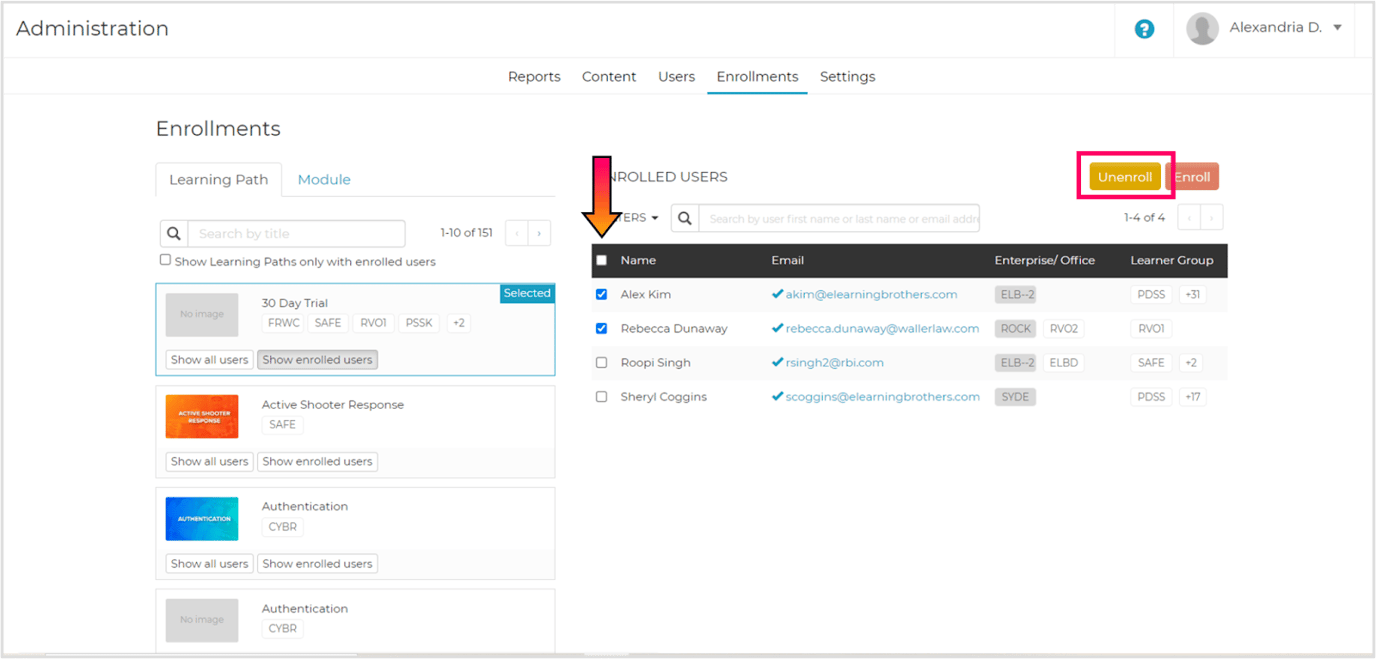
Task: Click the Unenroll button
Action: 1124,176
